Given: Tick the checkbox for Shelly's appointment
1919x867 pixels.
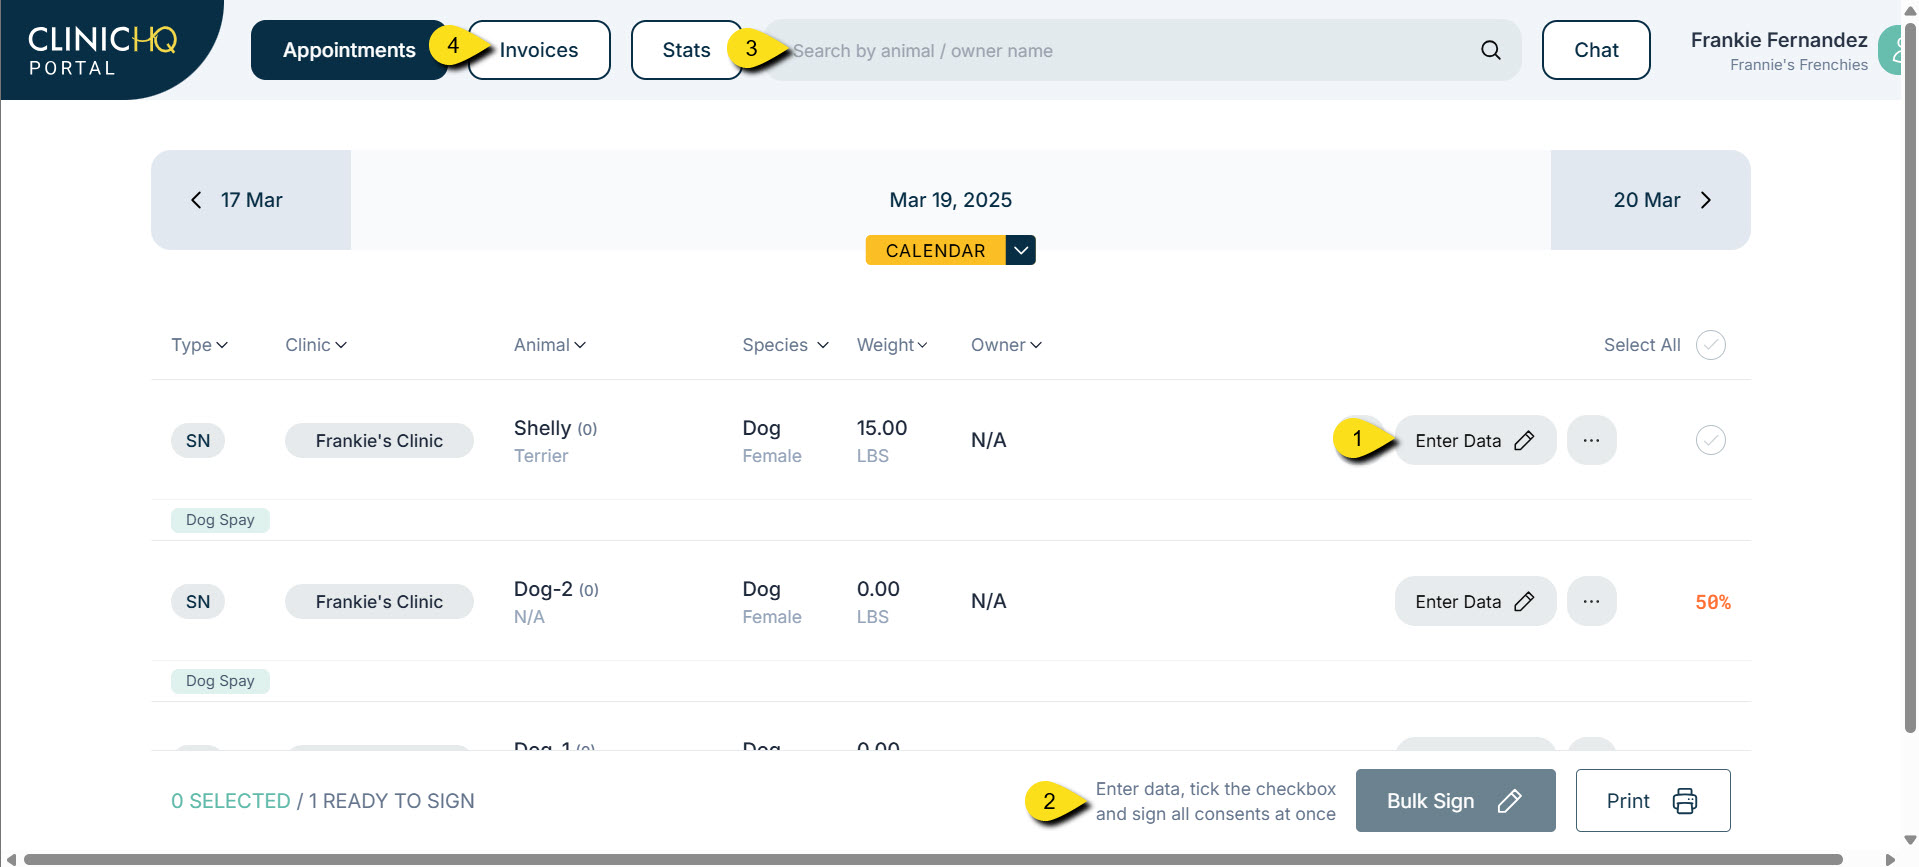Looking at the screenshot, I should 1710,440.
